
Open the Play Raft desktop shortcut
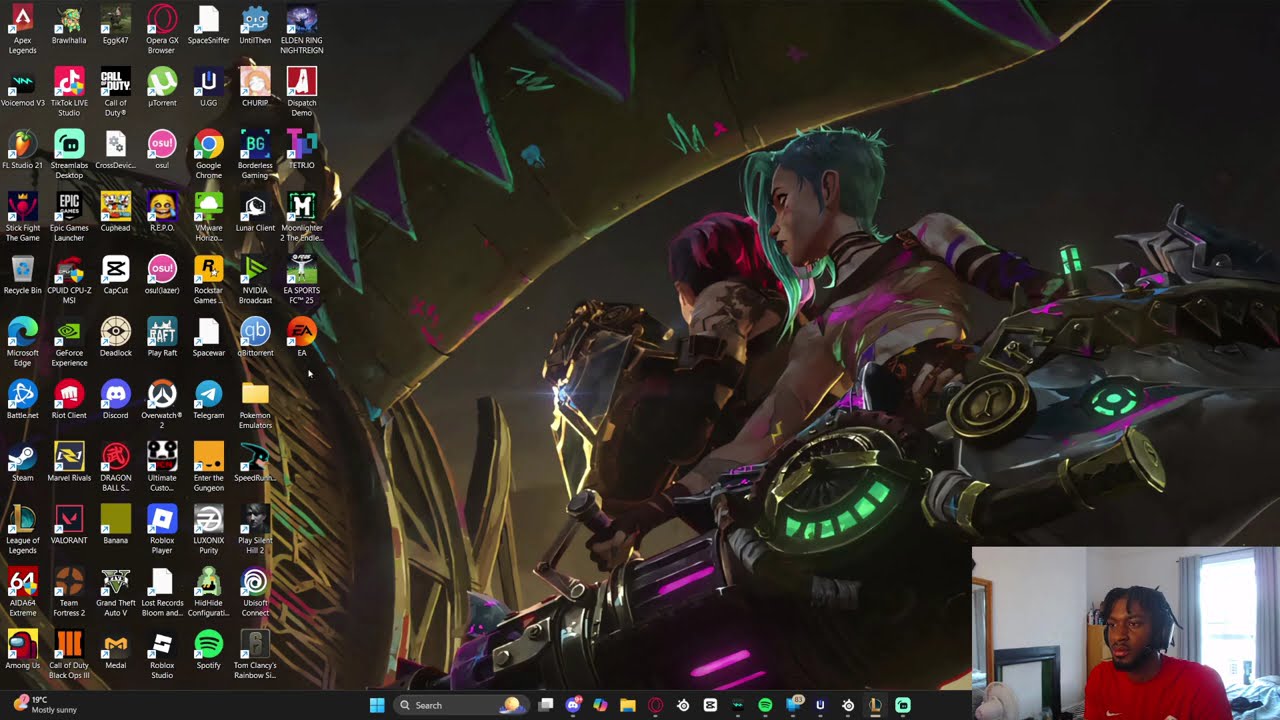pos(162,337)
